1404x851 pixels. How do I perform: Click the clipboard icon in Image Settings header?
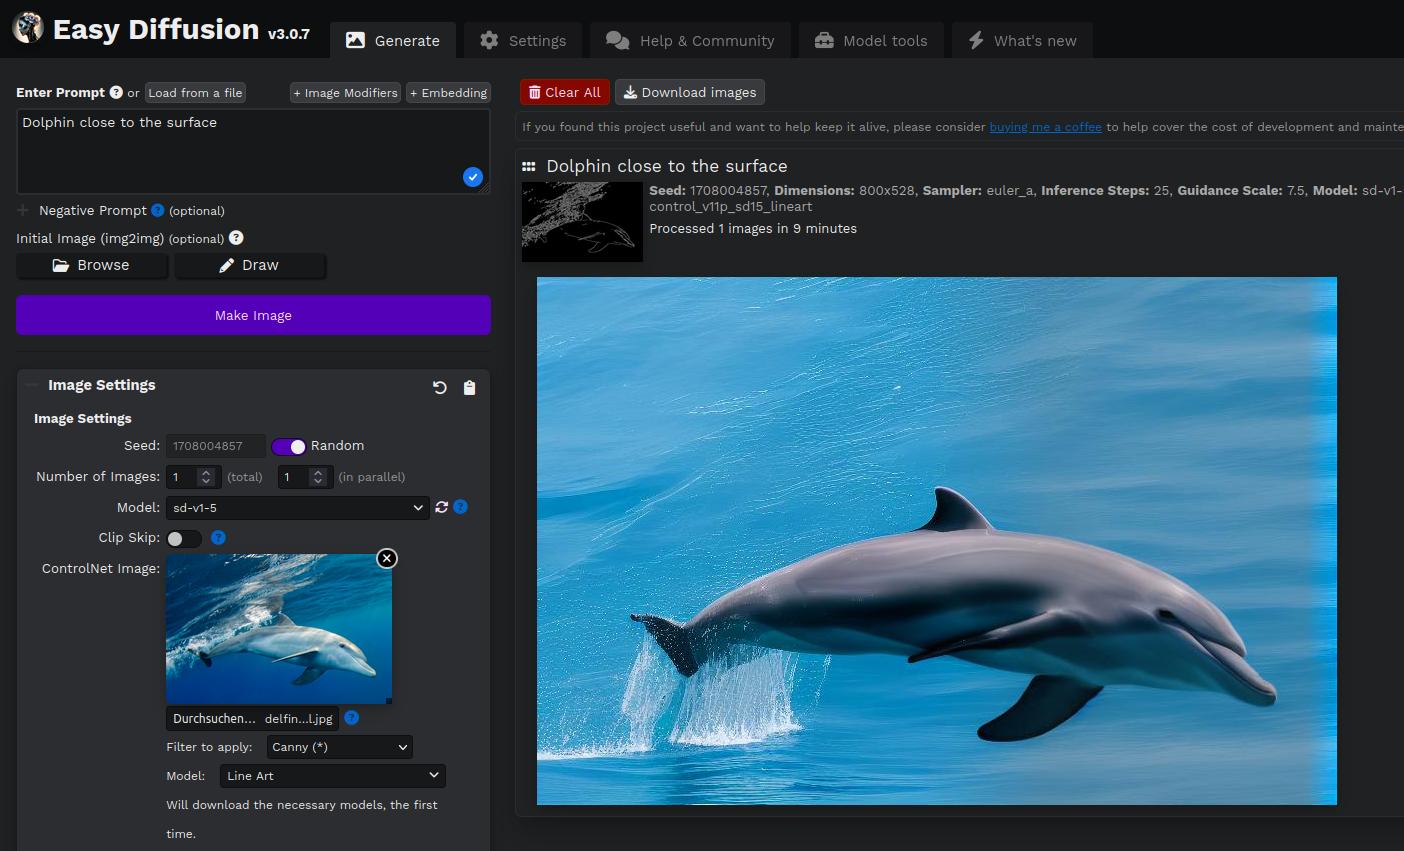pyautogui.click(x=470, y=387)
